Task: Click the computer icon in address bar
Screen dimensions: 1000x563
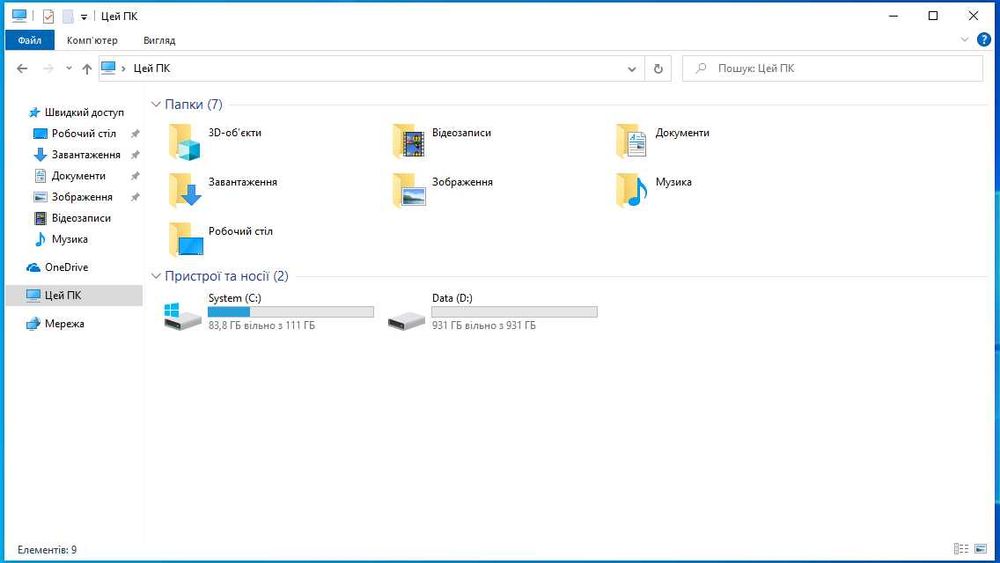Action: click(x=108, y=68)
